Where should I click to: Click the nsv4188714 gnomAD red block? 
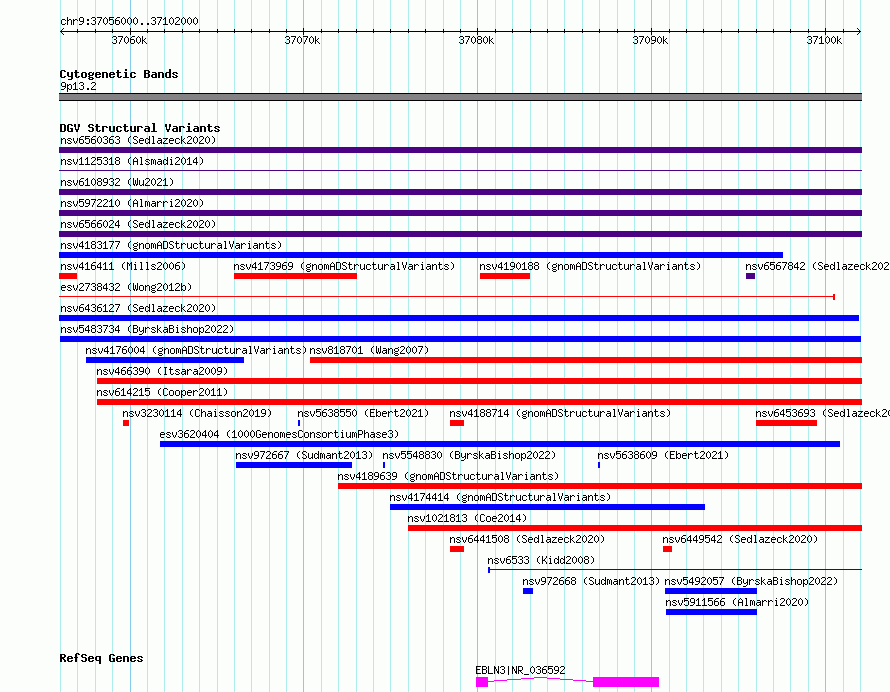pos(457,423)
